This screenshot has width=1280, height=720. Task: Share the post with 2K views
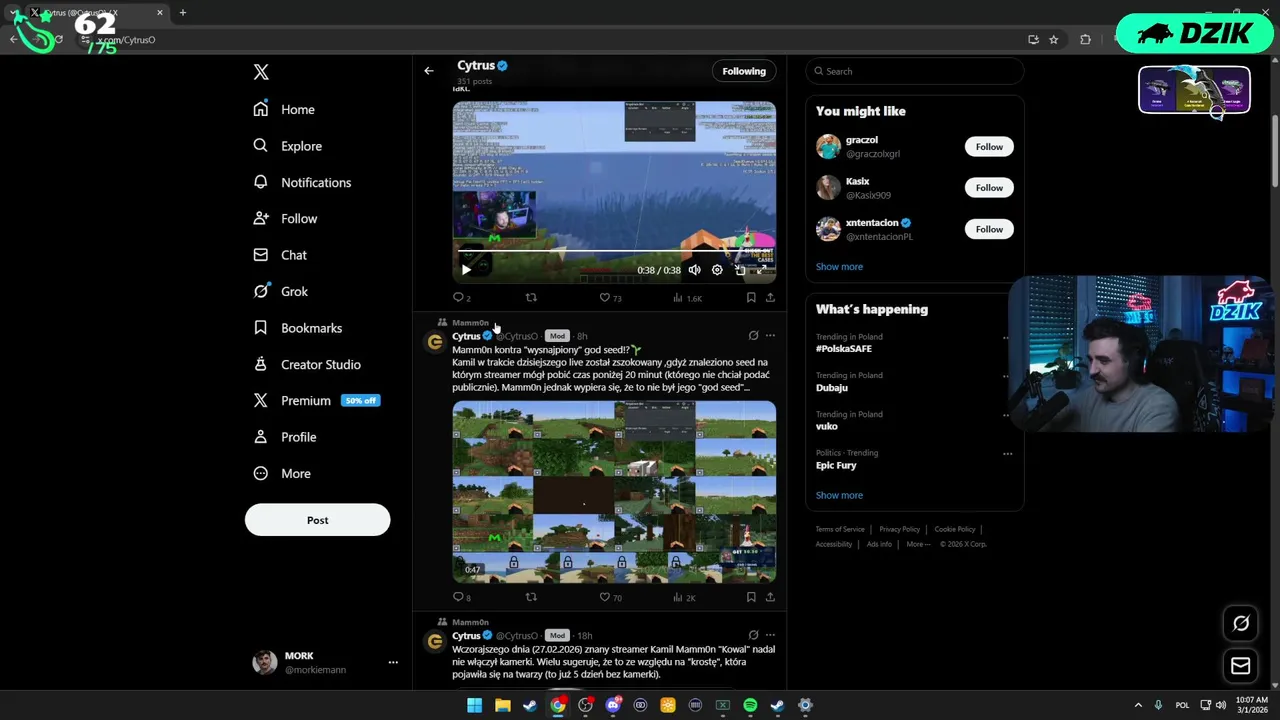[770, 597]
